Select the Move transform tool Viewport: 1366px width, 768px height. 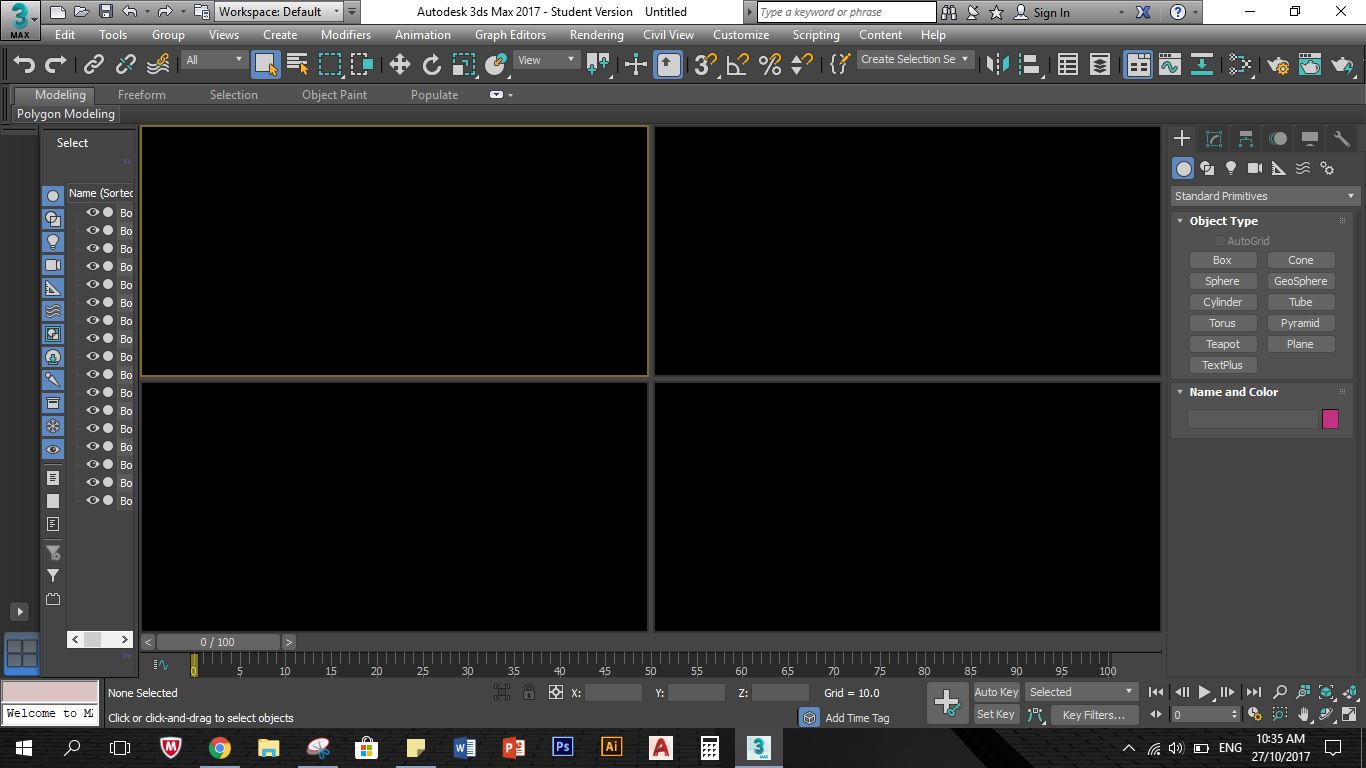(400, 65)
